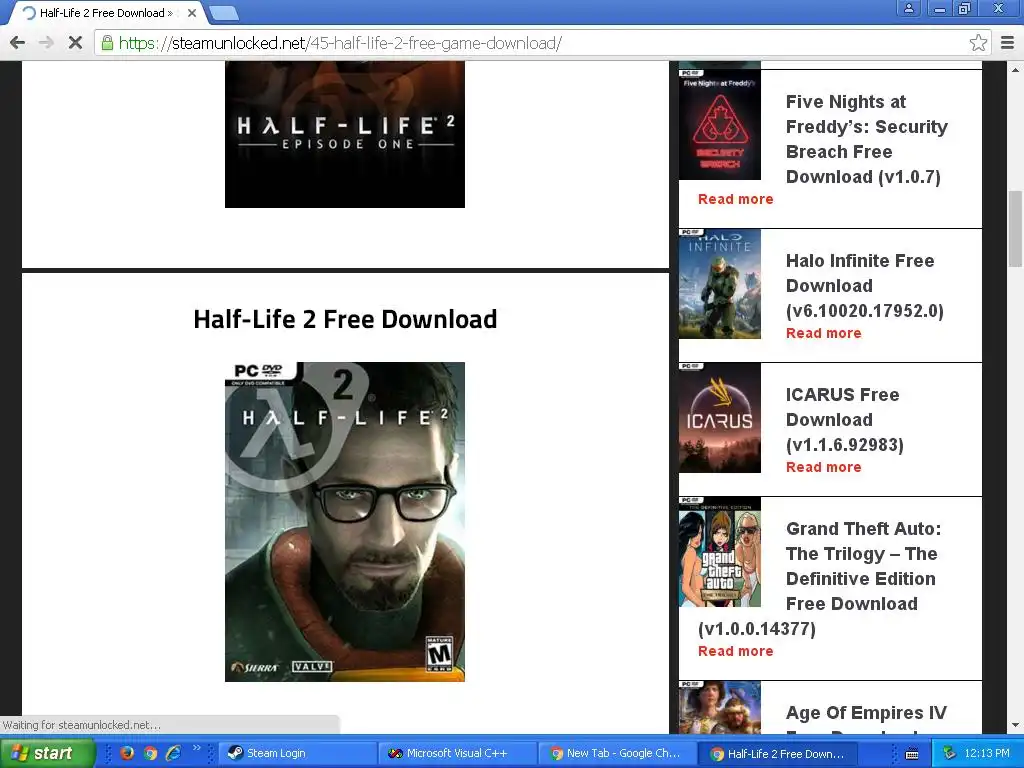Switch to the Steam Login taskbar window

click(297, 754)
